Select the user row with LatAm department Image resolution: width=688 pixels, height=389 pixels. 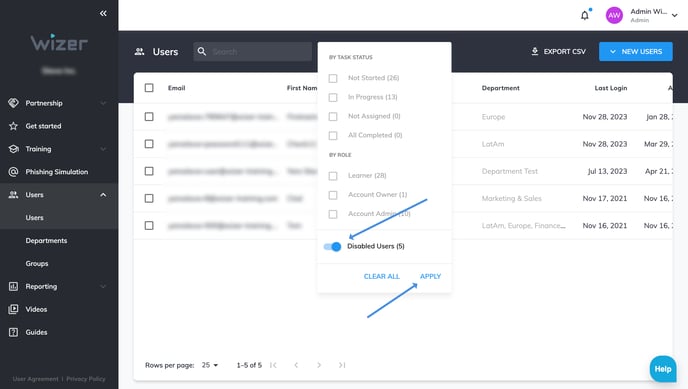[149, 144]
